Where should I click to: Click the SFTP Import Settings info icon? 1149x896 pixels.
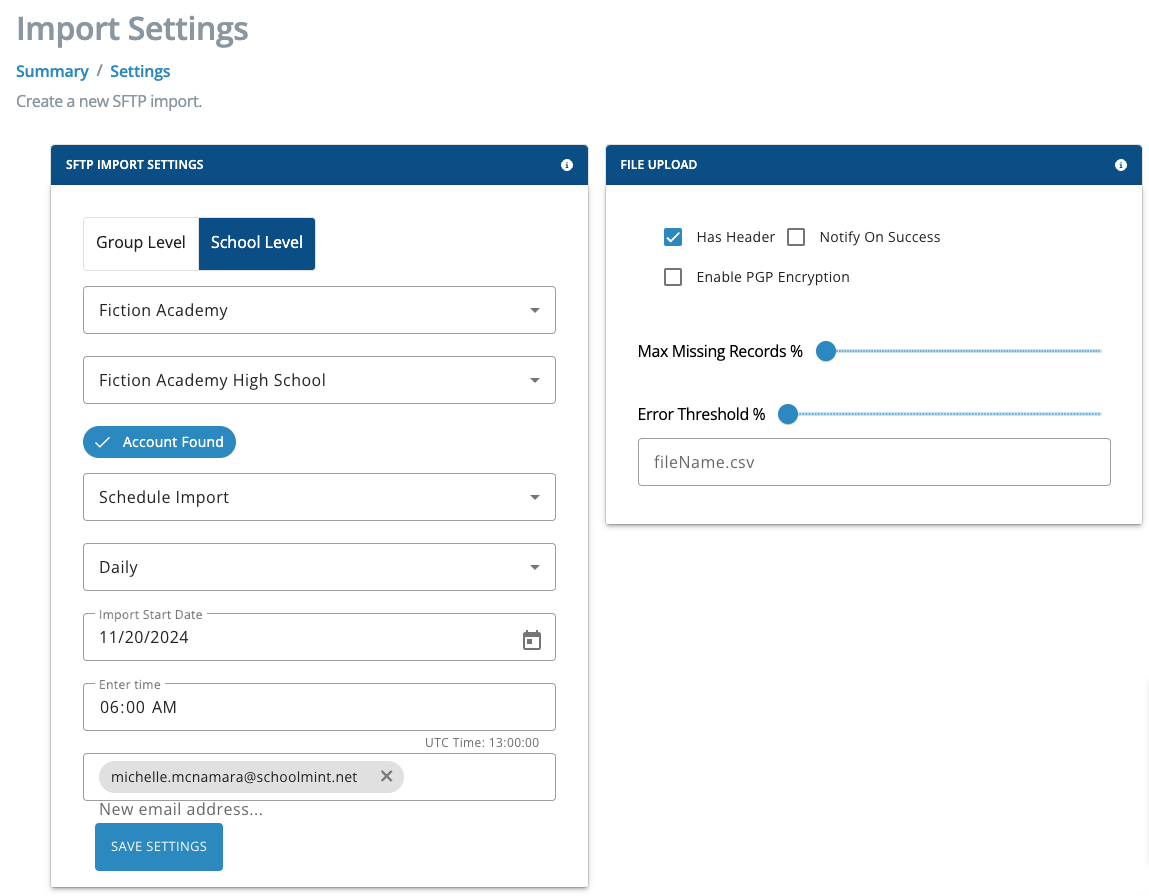tap(566, 165)
